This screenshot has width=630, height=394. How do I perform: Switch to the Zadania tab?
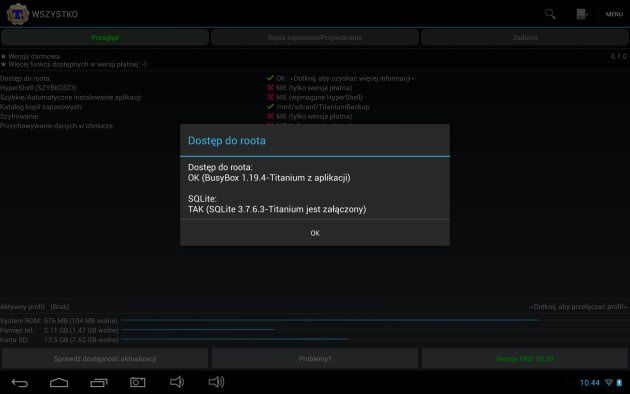pyautogui.click(x=525, y=37)
